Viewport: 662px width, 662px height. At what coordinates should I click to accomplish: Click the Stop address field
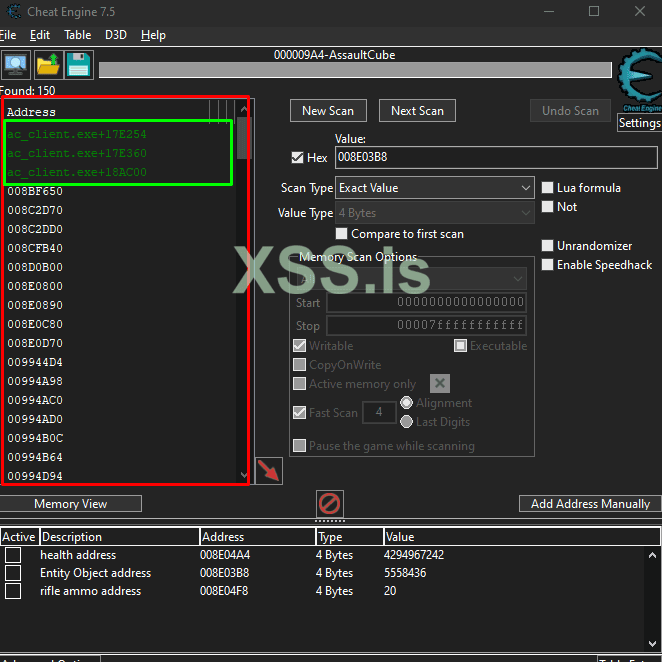click(426, 325)
